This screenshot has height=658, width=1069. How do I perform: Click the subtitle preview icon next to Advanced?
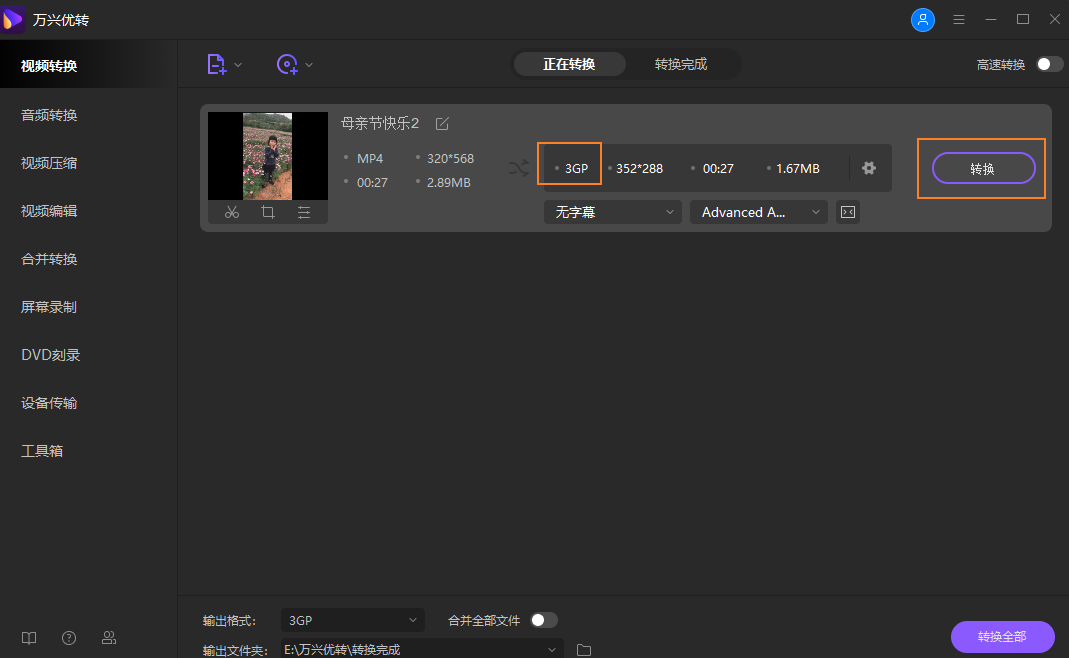(847, 212)
